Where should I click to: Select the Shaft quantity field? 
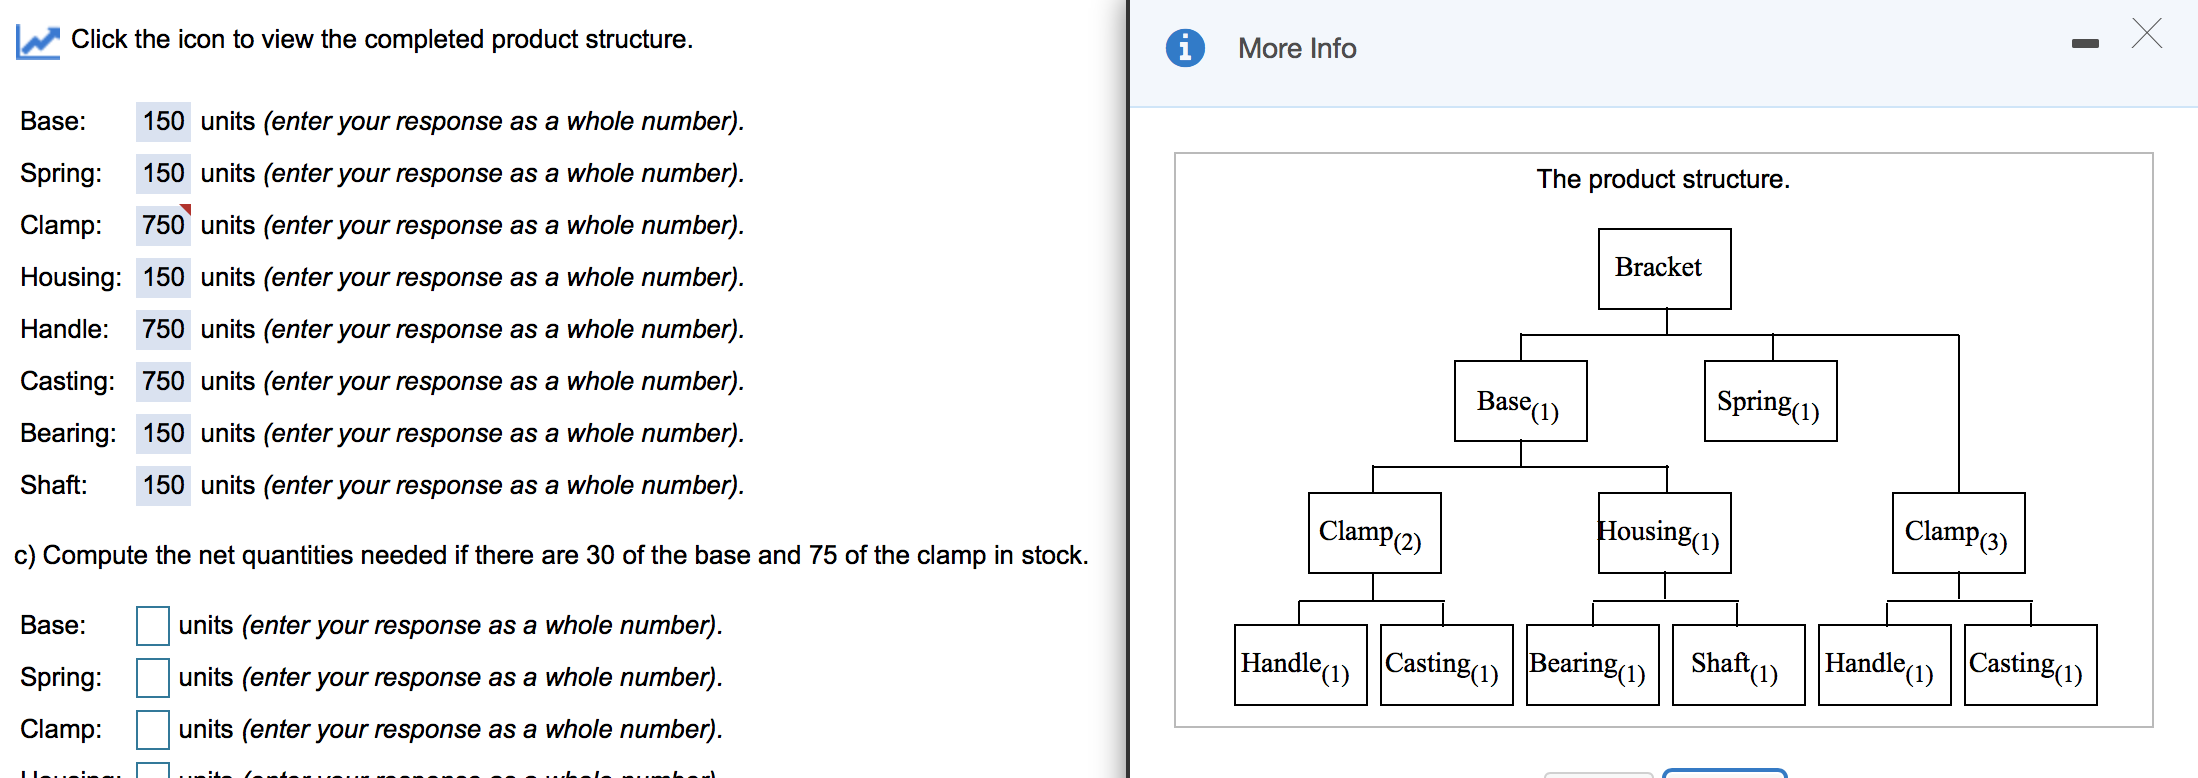tap(163, 485)
